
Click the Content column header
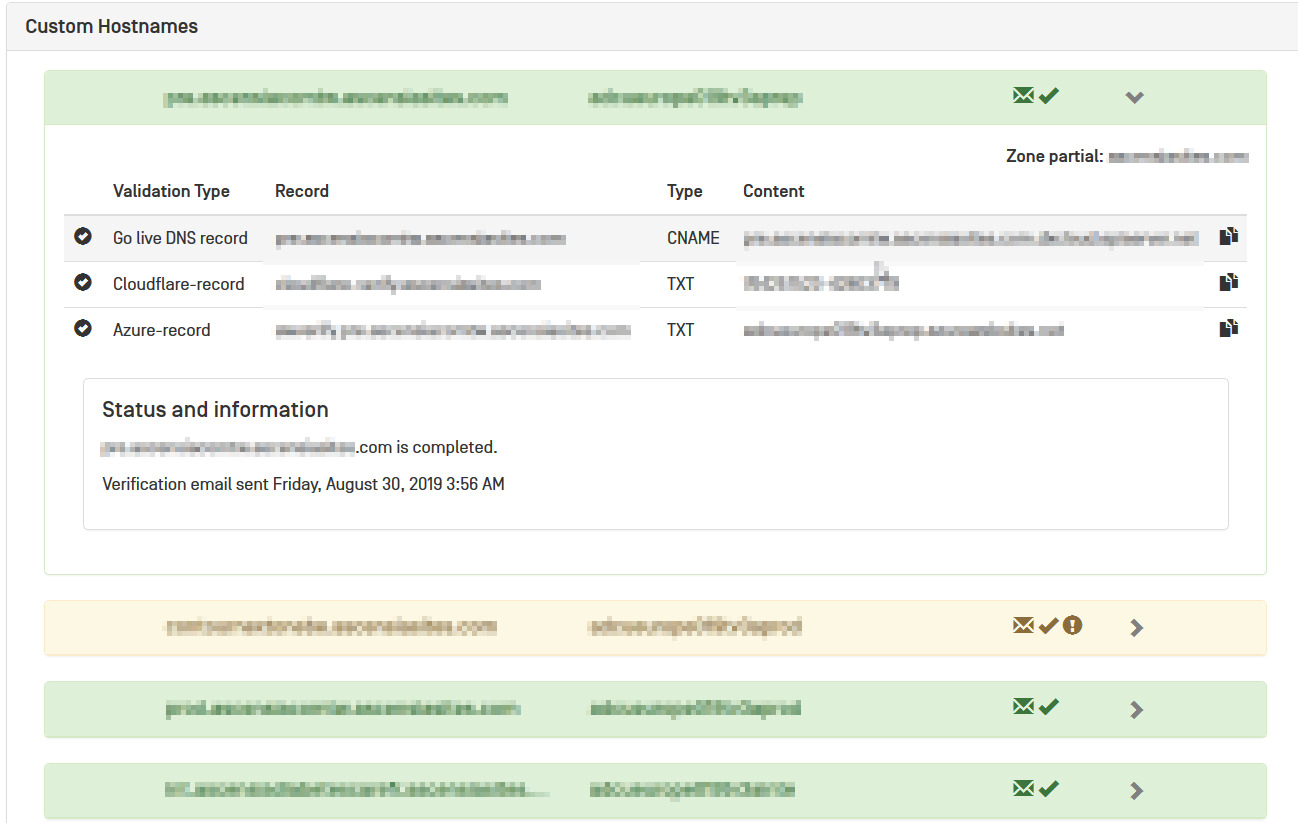(773, 191)
